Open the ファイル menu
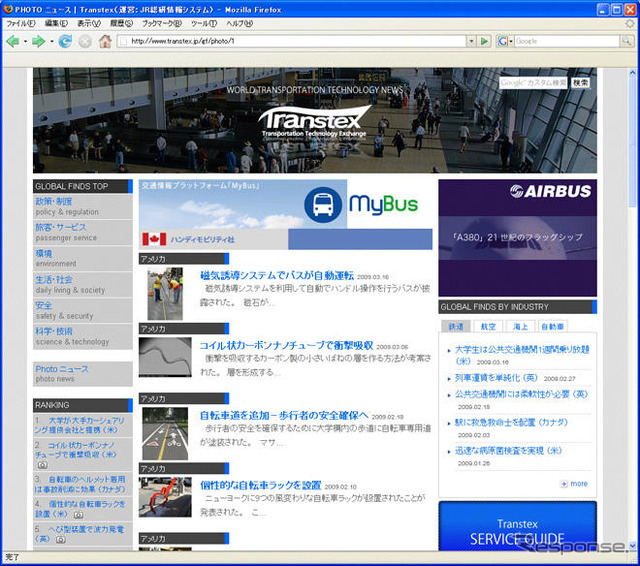This screenshot has height=566, width=640. pos(21,24)
